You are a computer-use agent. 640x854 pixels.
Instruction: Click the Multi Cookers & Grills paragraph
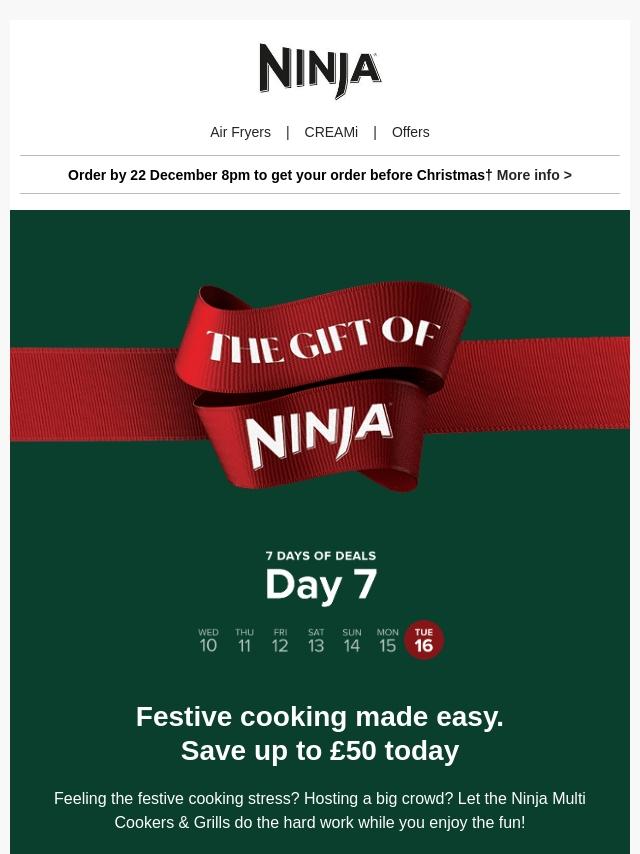[x=320, y=810]
